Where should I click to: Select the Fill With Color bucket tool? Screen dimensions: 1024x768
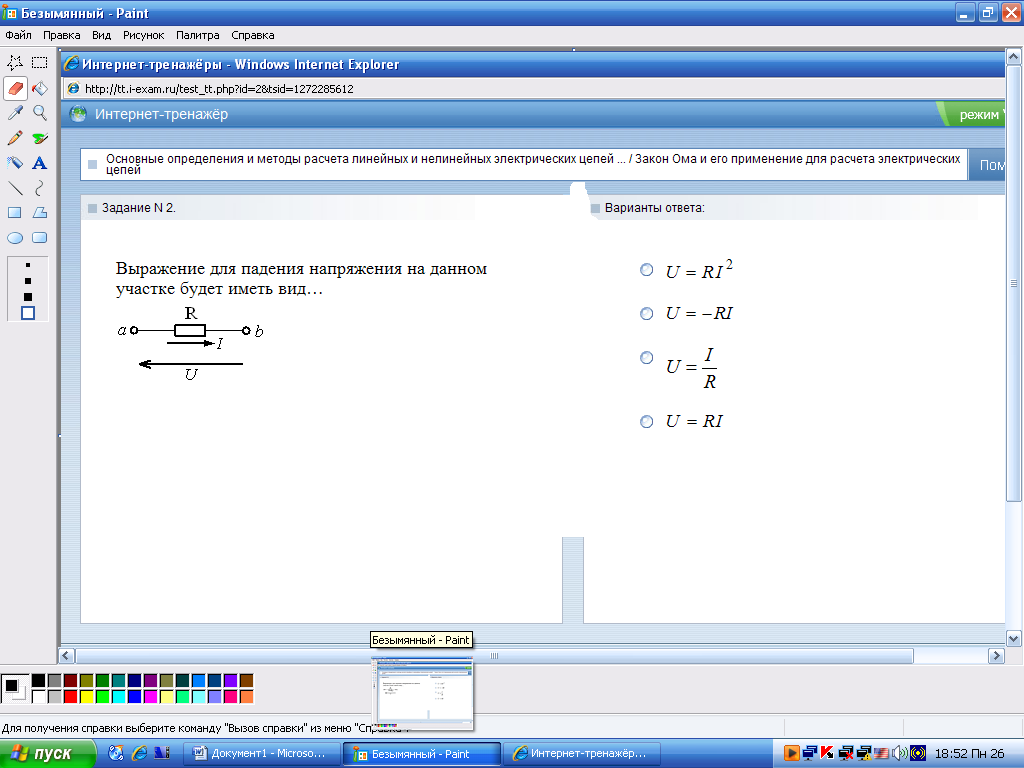[40, 88]
